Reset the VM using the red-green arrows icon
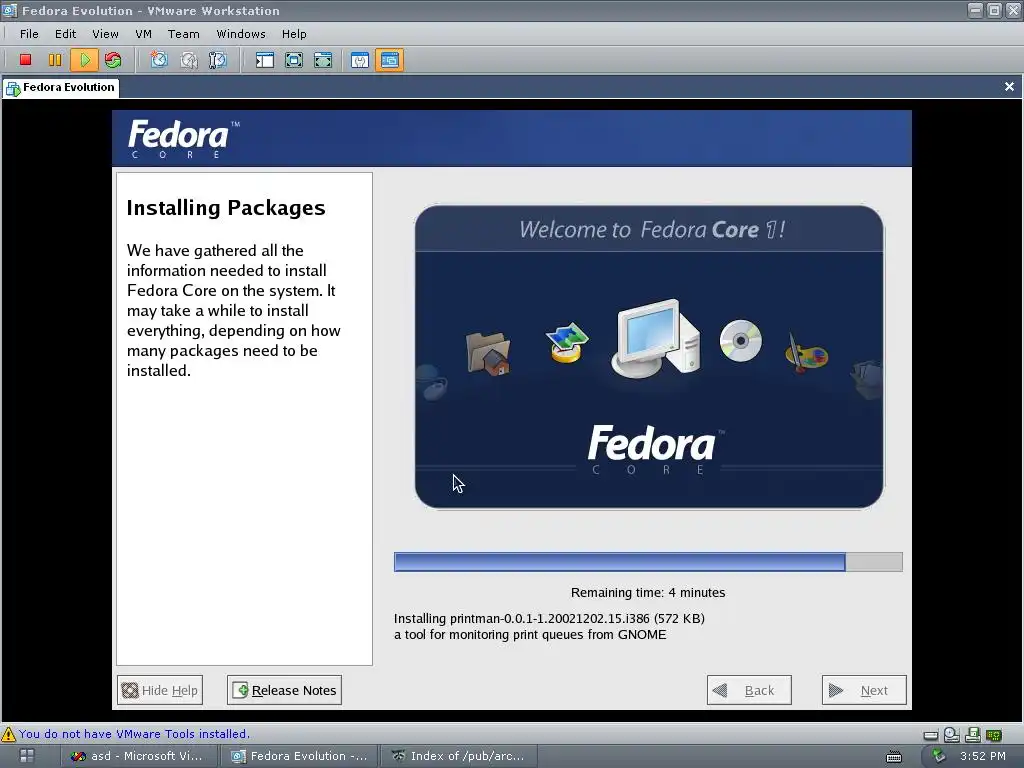The image size is (1024, 768). [113, 60]
